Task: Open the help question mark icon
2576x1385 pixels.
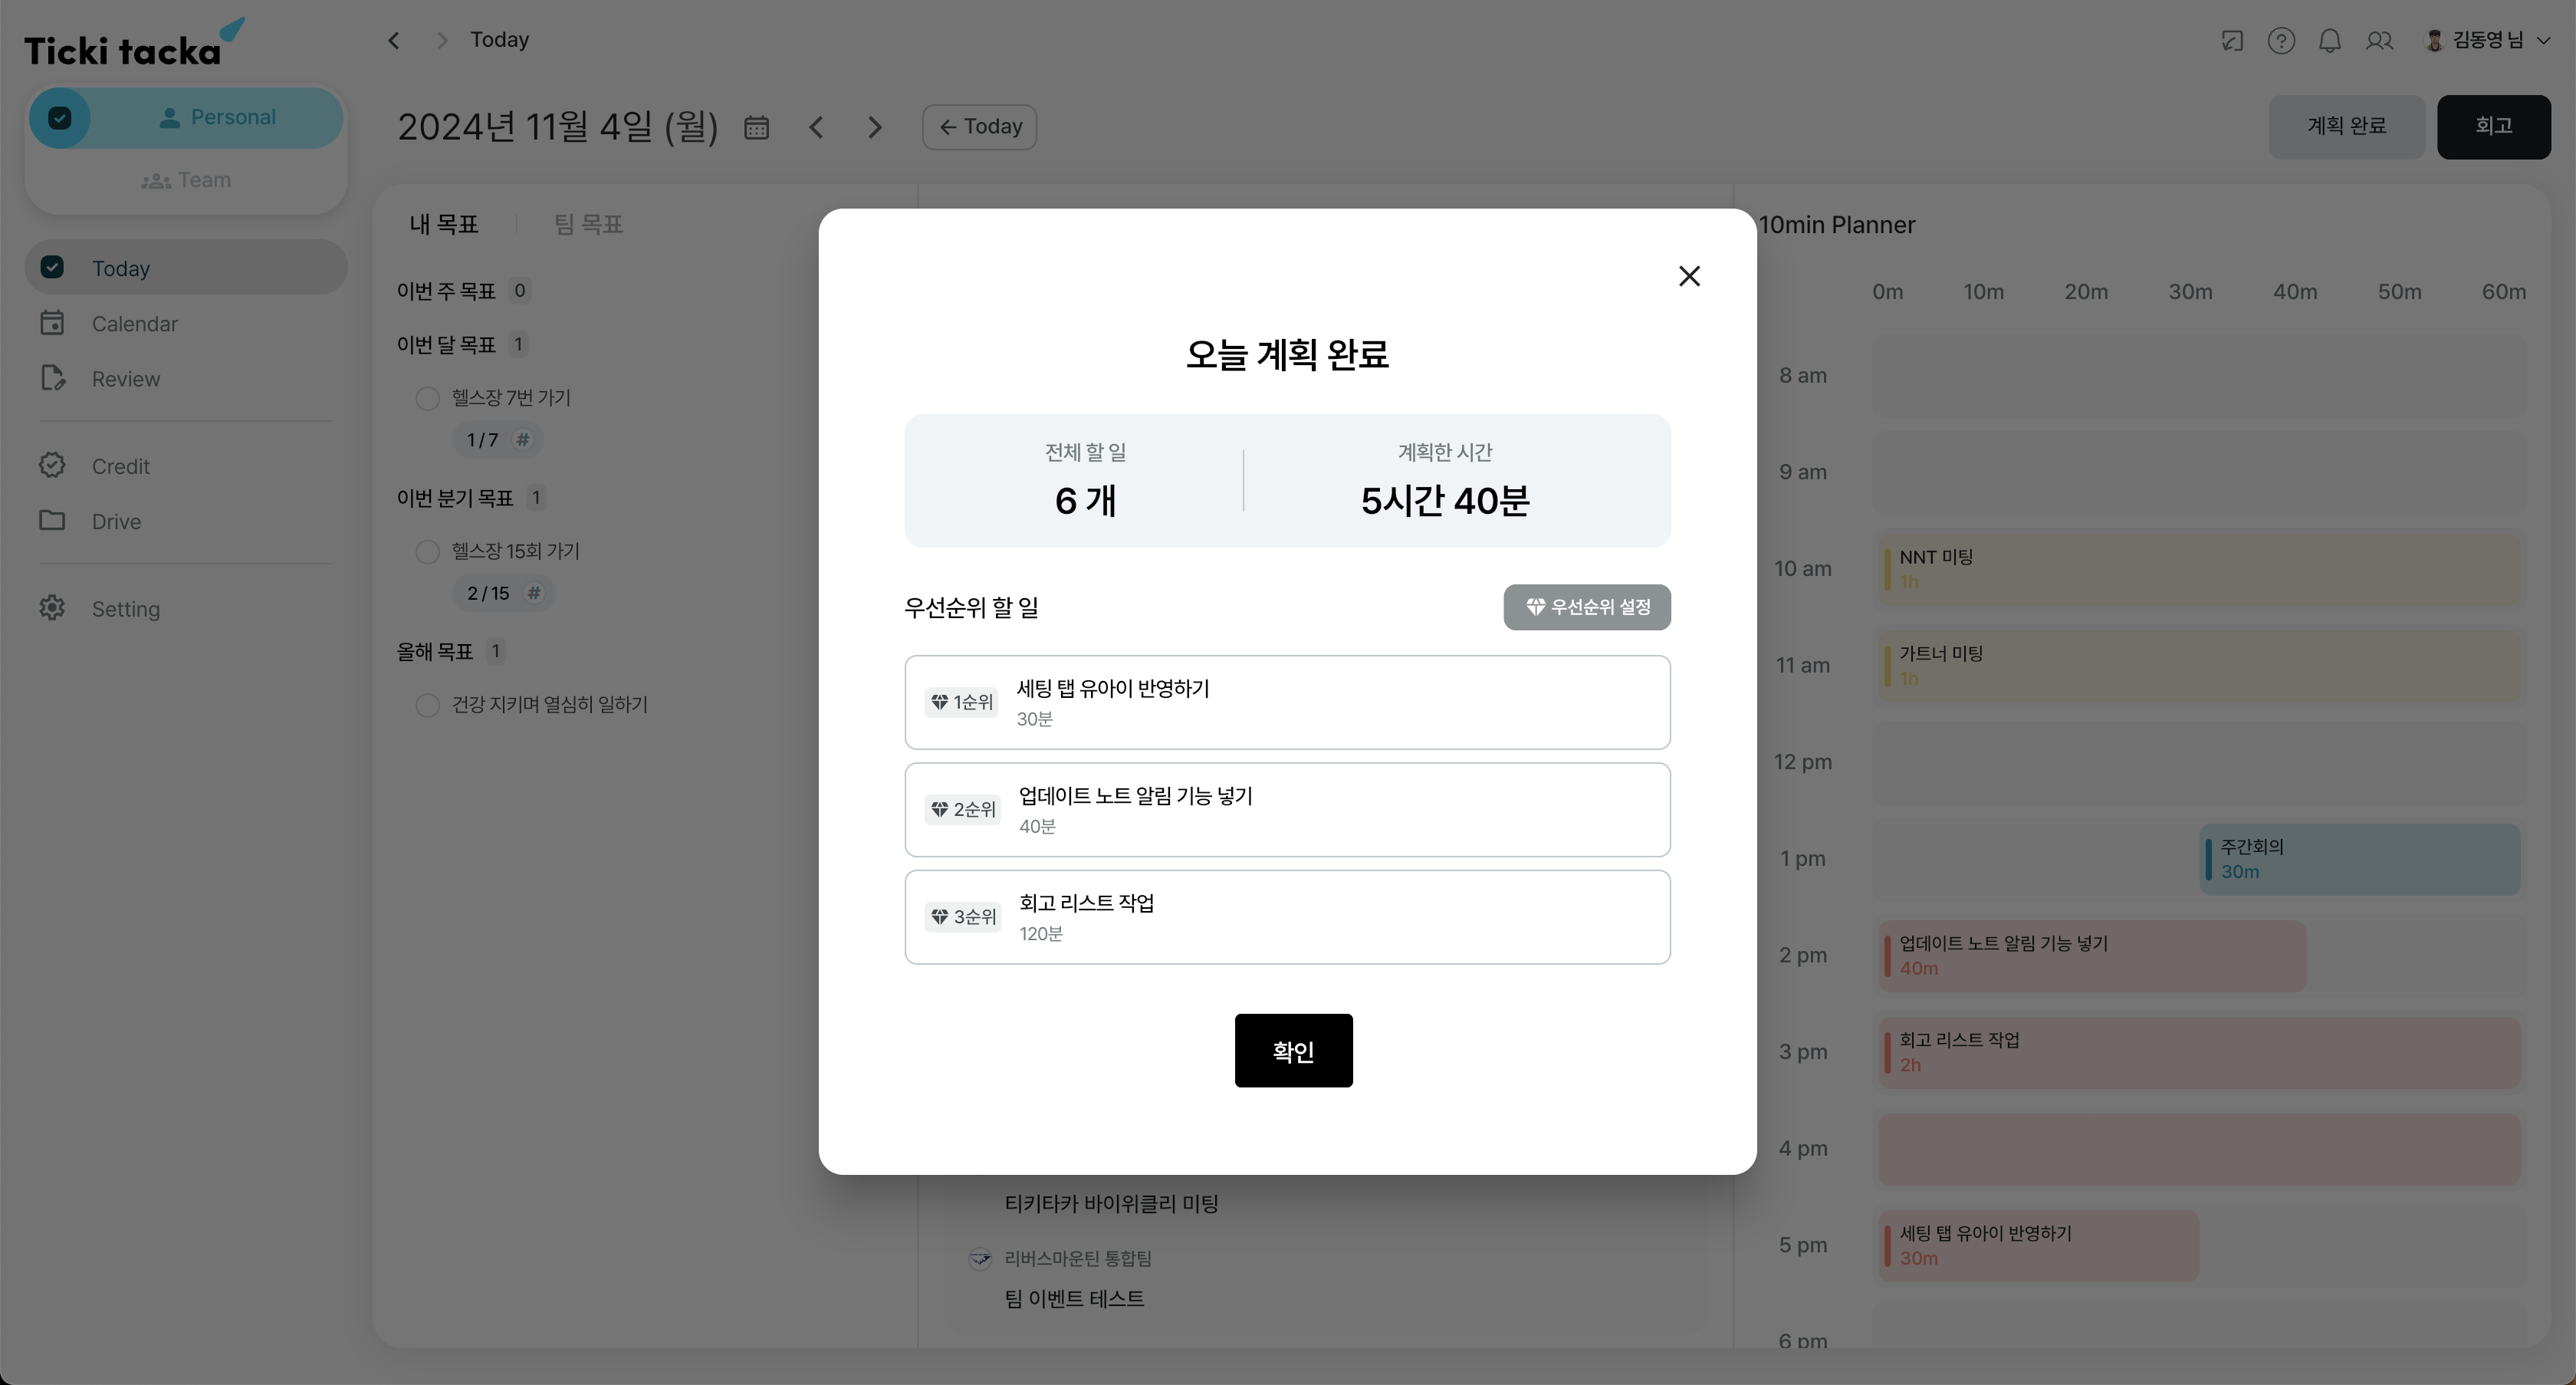Action: point(2280,41)
